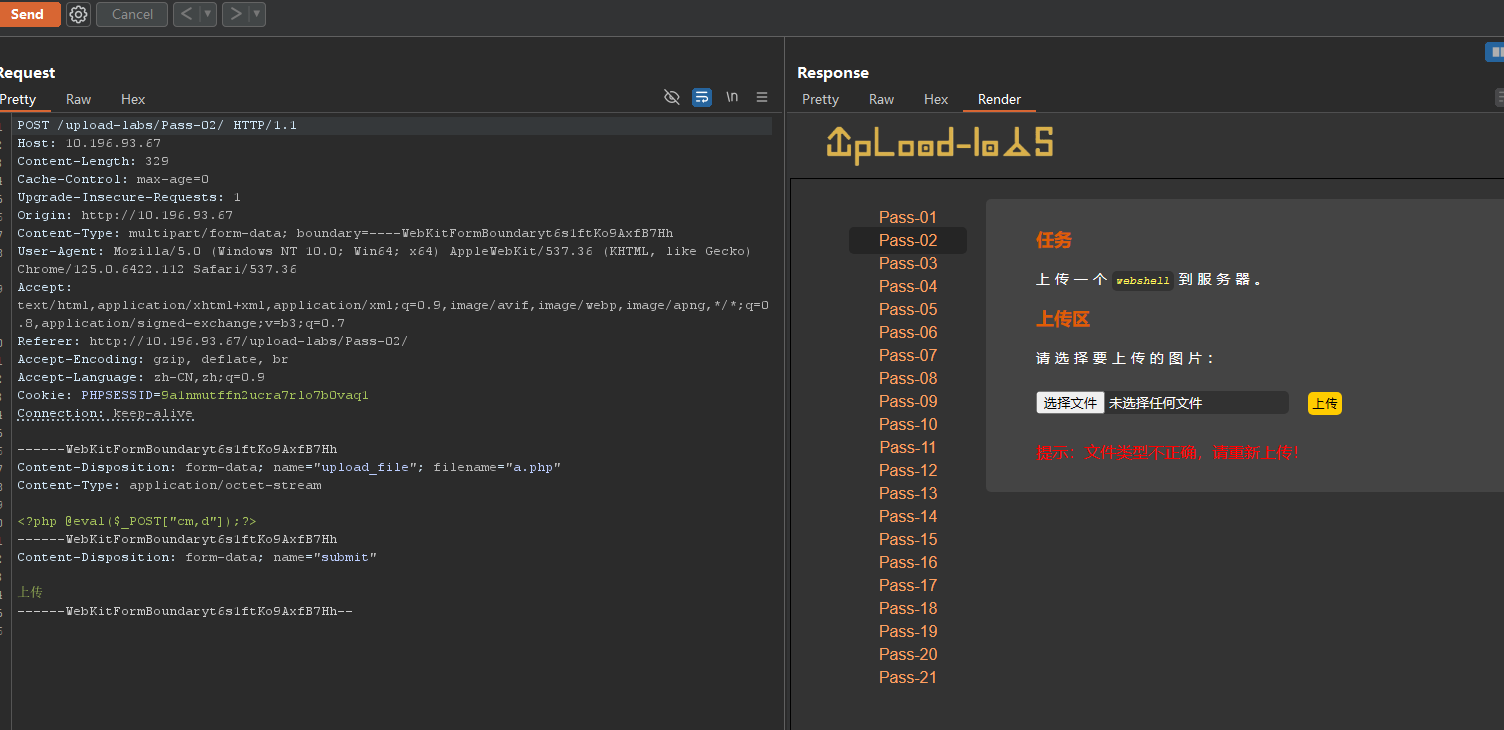1504x730 pixels.
Task: Open the previous-request history dropdown arrow
Action: 208,14
